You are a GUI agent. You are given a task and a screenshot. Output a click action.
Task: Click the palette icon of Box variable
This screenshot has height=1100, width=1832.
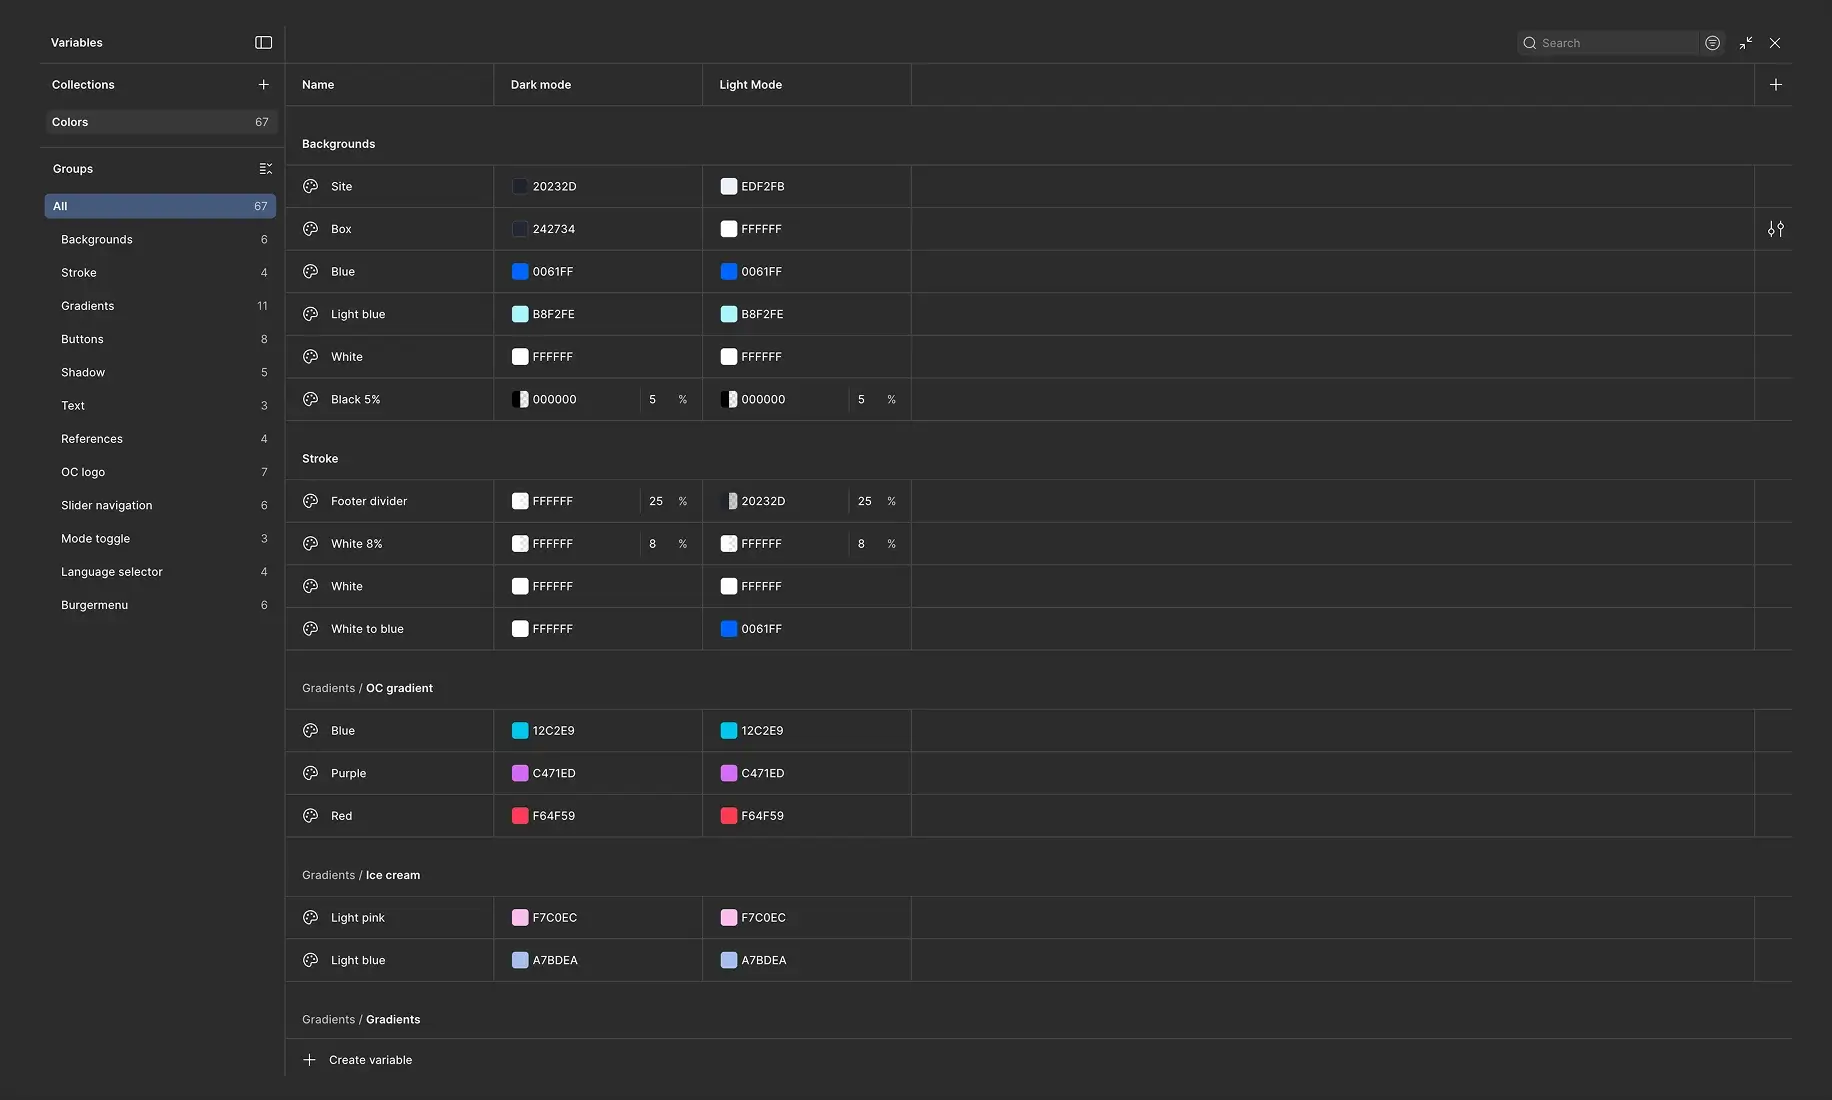coord(310,229)
